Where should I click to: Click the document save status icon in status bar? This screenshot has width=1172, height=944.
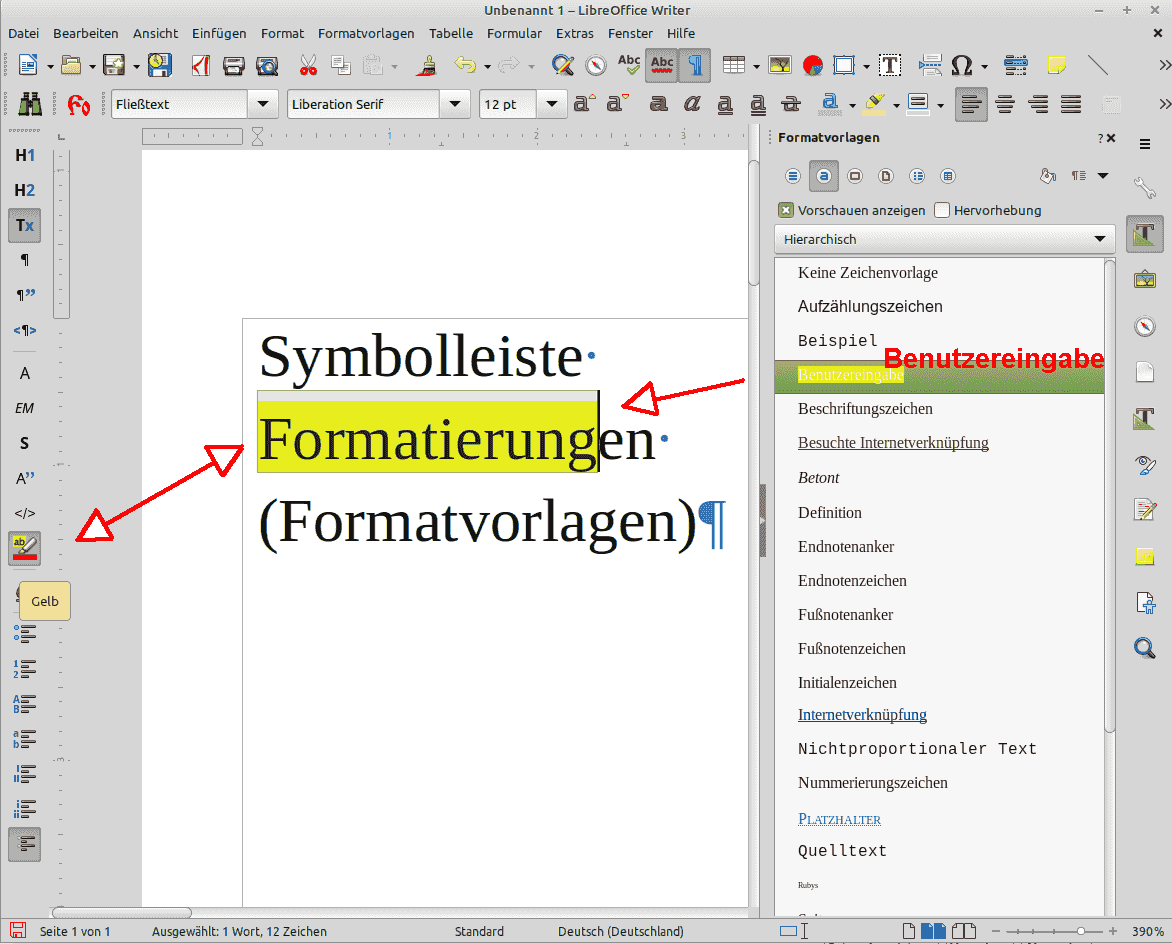(18, 931)
